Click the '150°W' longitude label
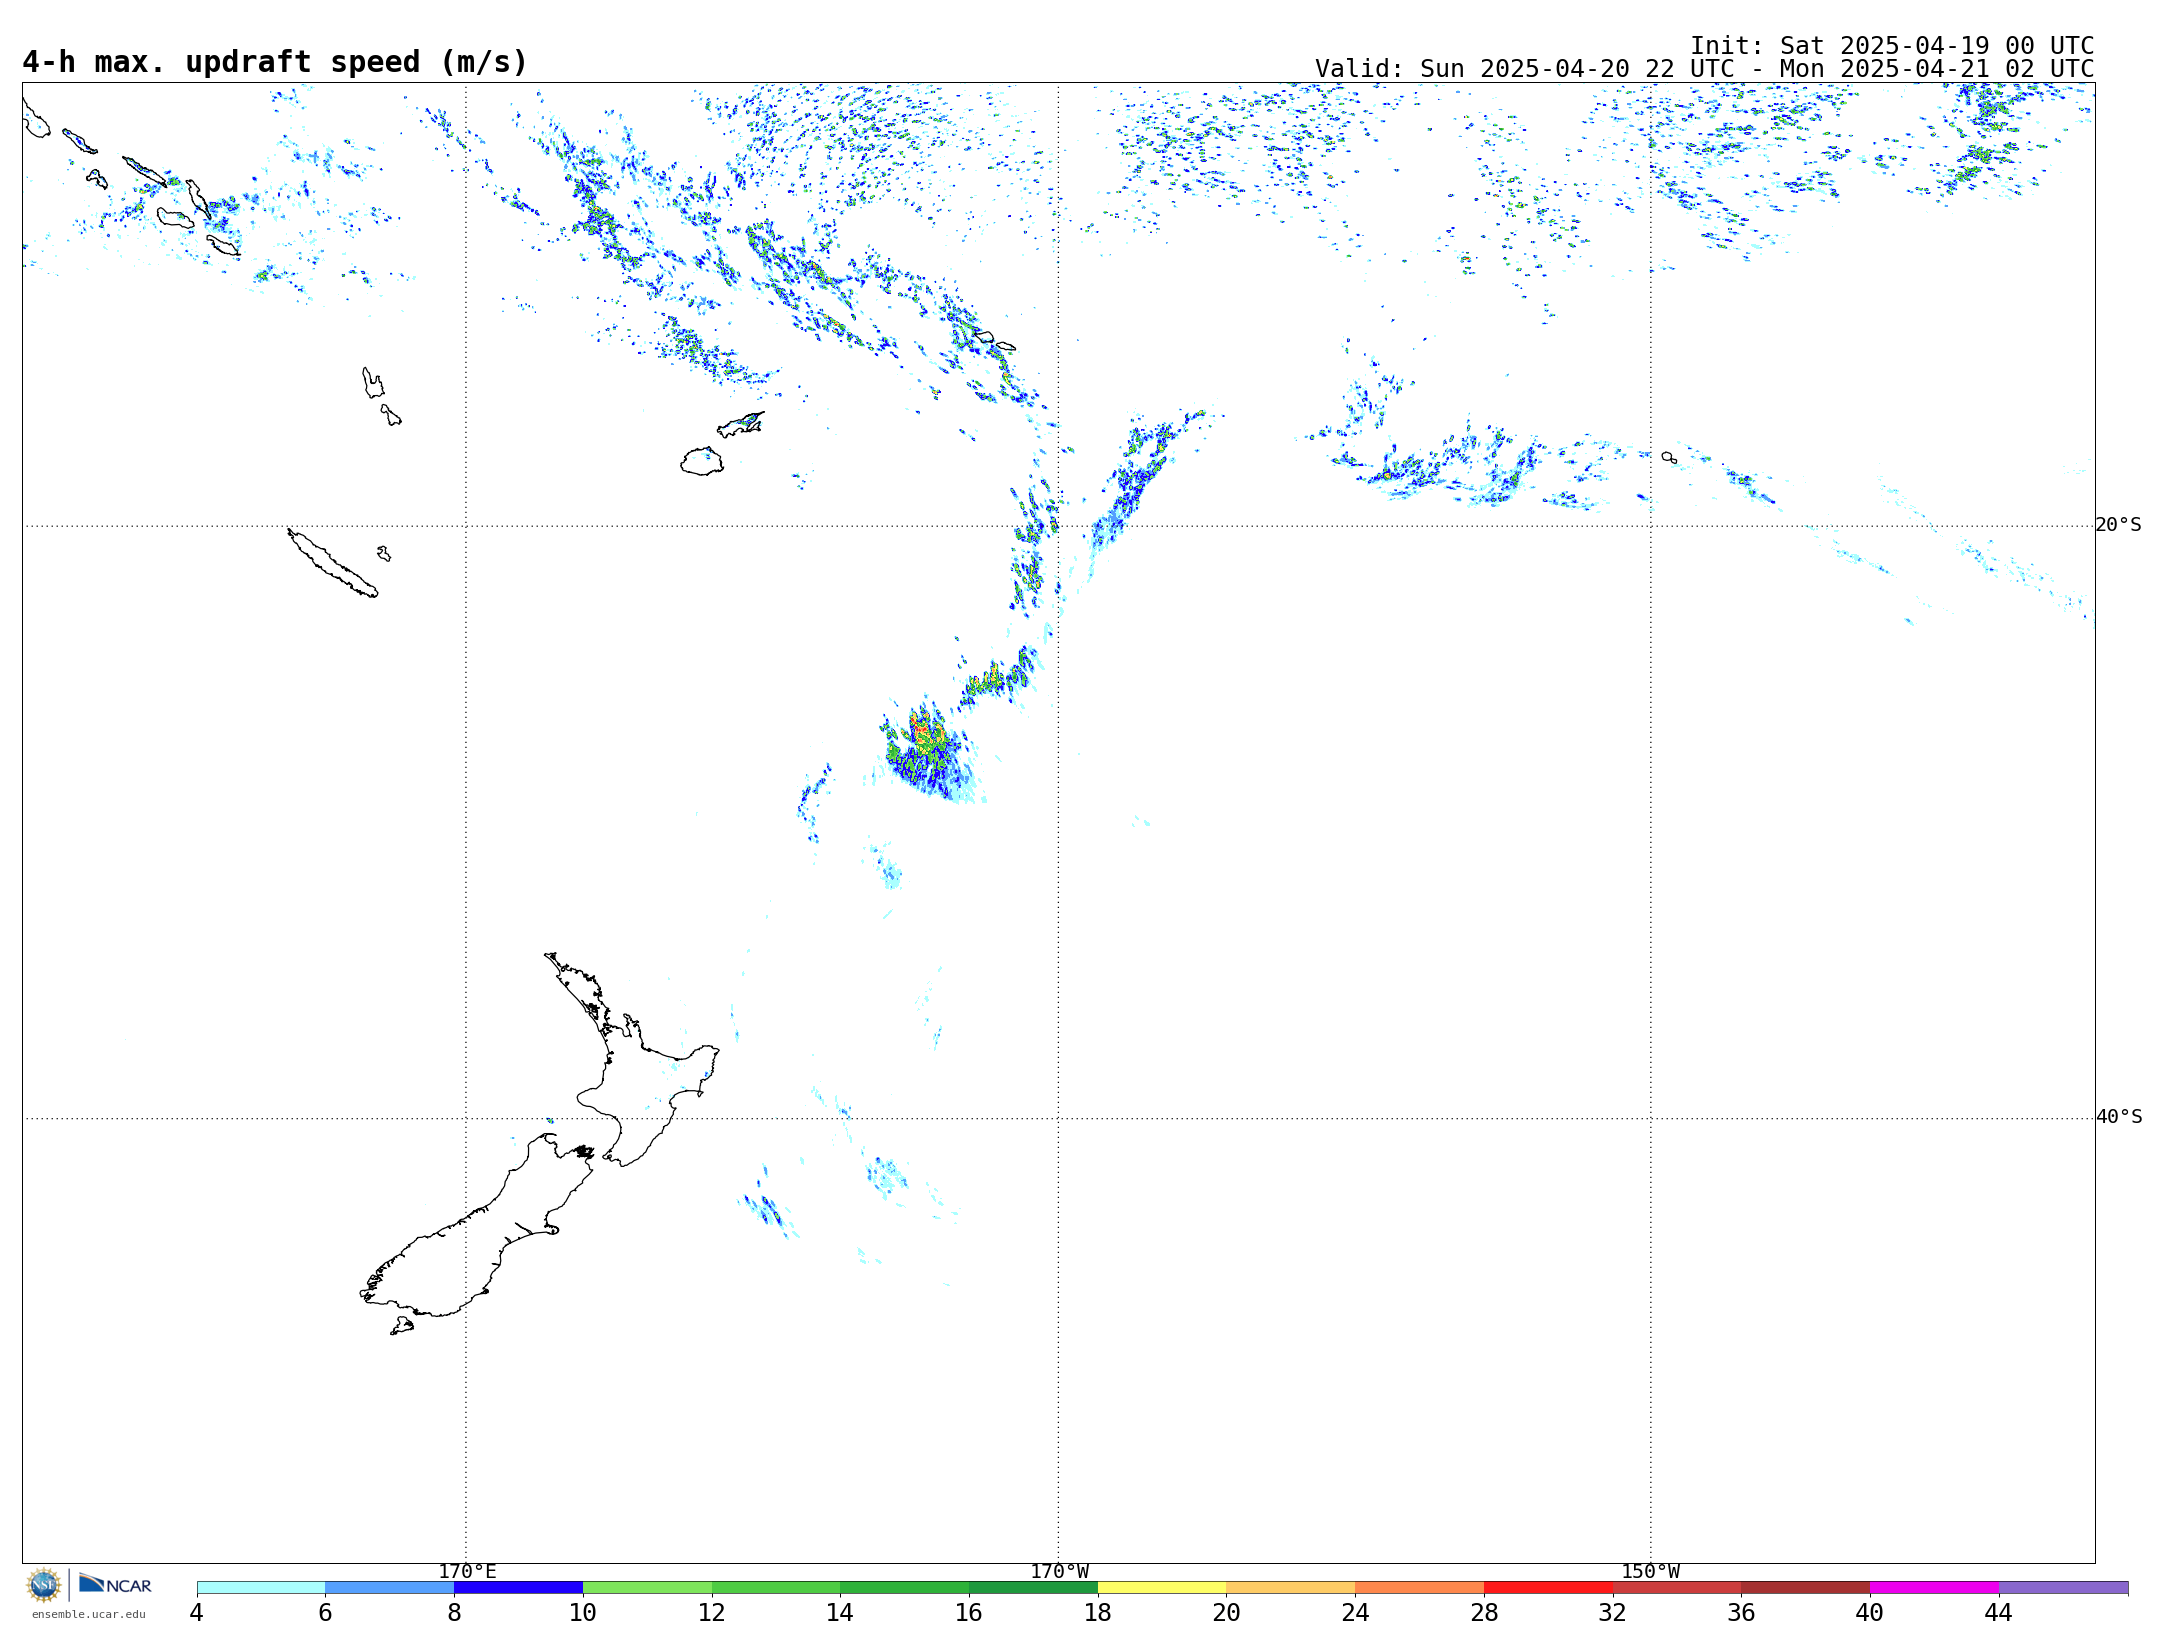 [x=1651, y=1571]
